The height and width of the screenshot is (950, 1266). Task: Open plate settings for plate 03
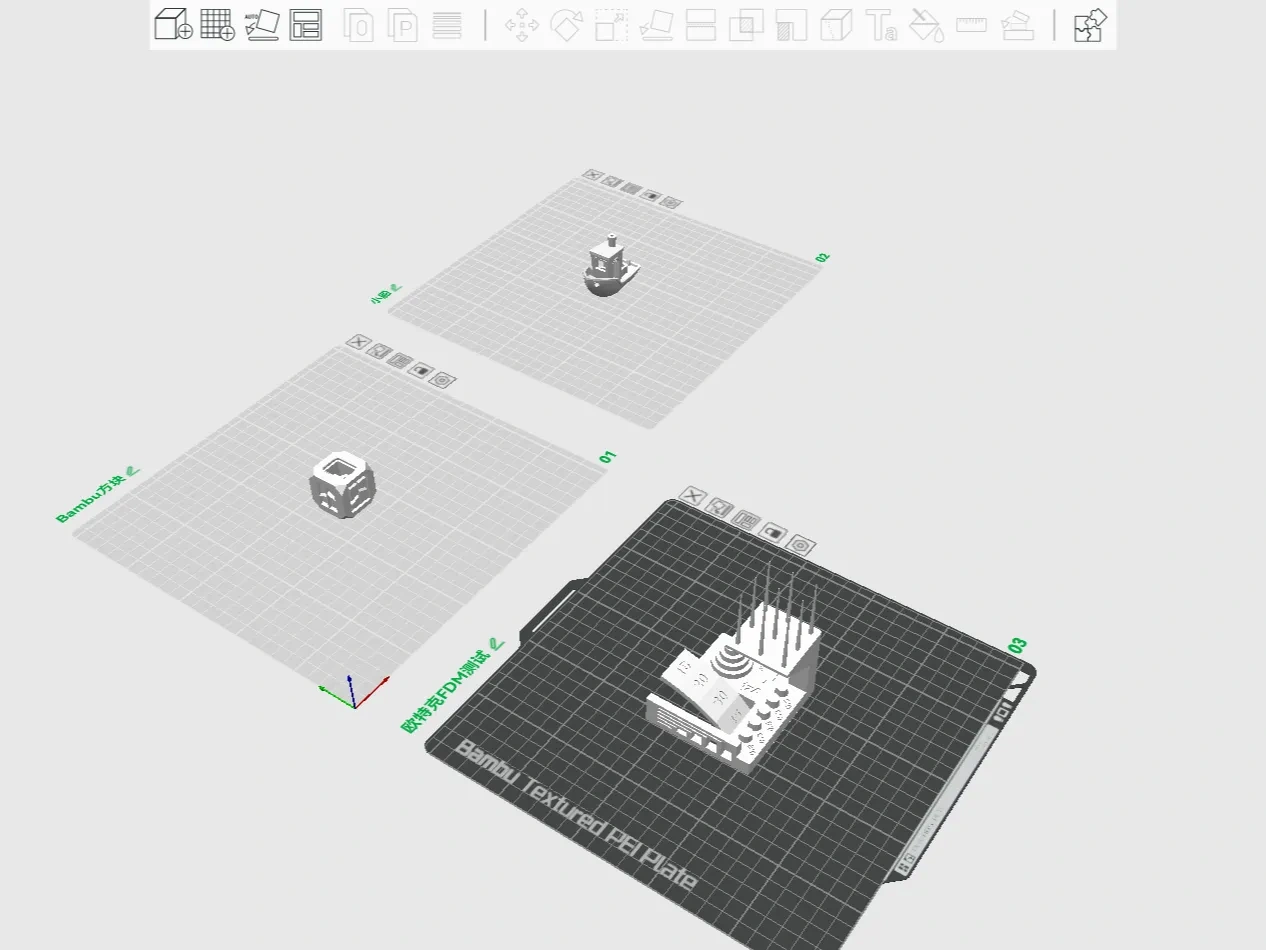[800, 544]
